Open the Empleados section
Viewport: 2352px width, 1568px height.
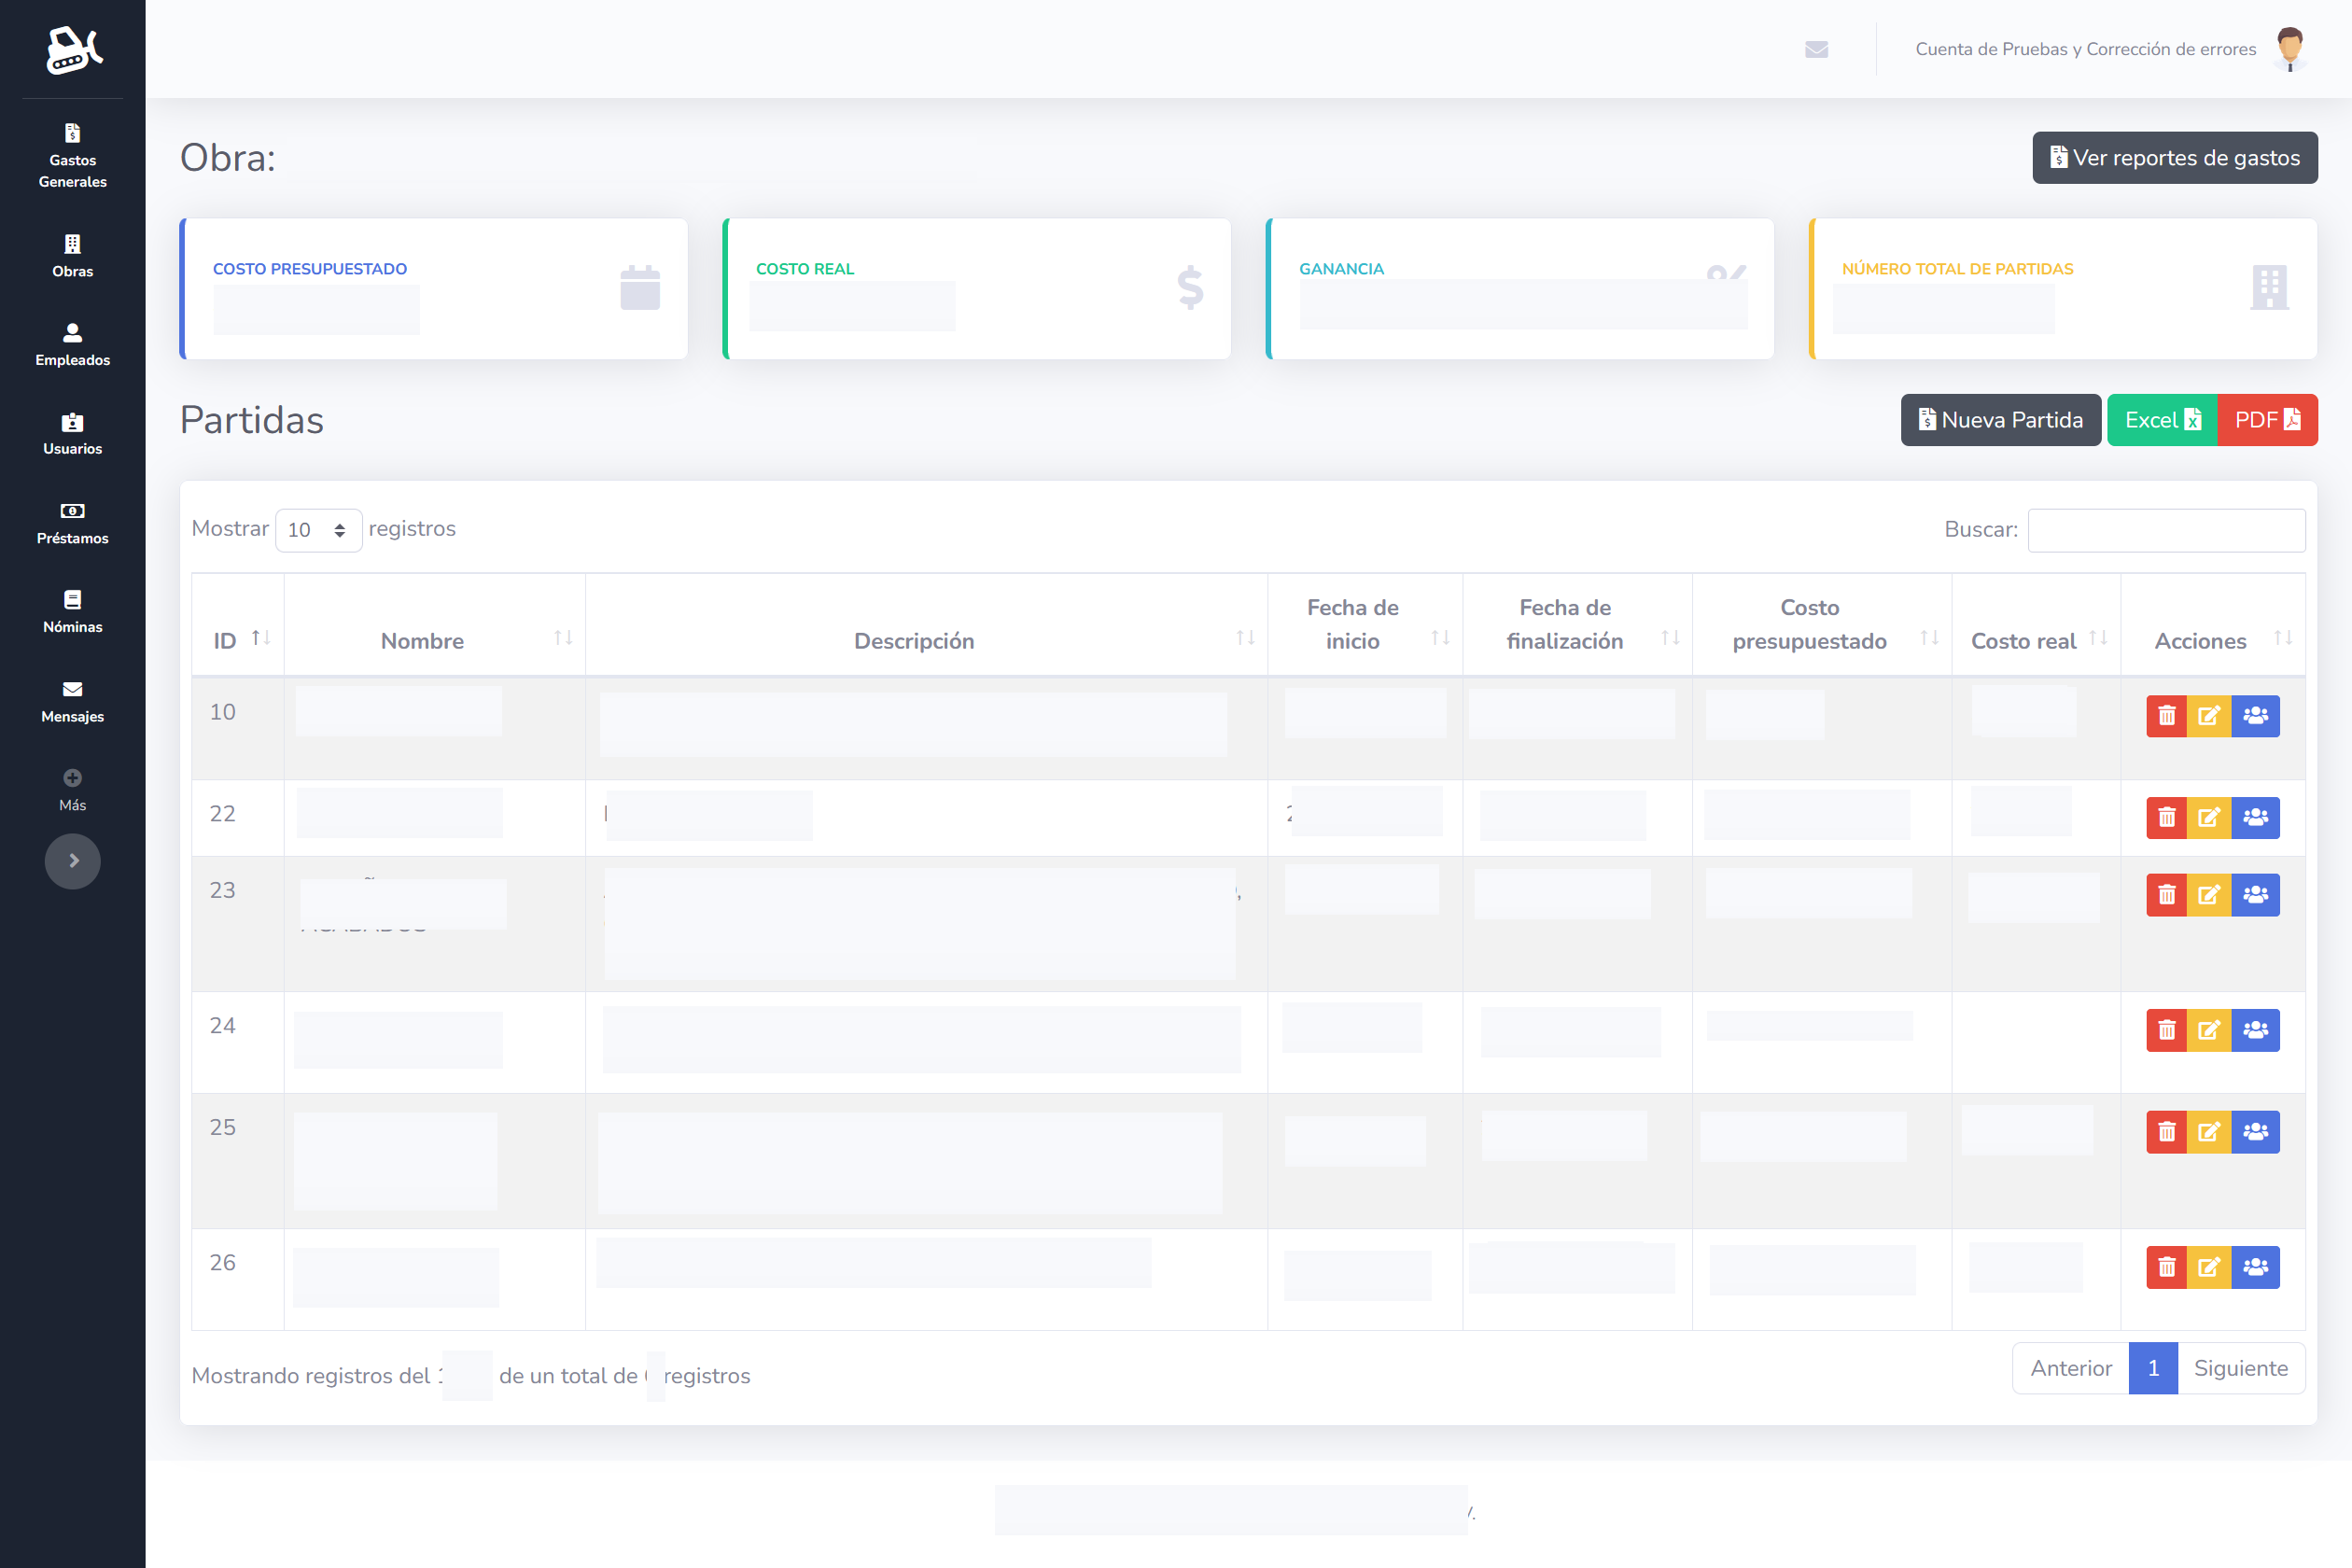coord(72,345)
